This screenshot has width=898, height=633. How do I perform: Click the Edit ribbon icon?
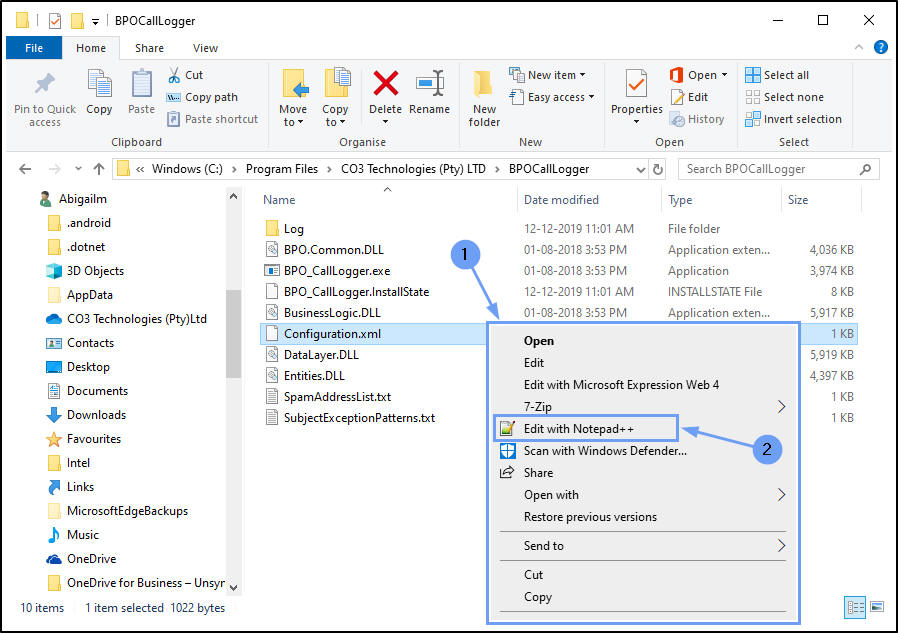coord(678,97)
